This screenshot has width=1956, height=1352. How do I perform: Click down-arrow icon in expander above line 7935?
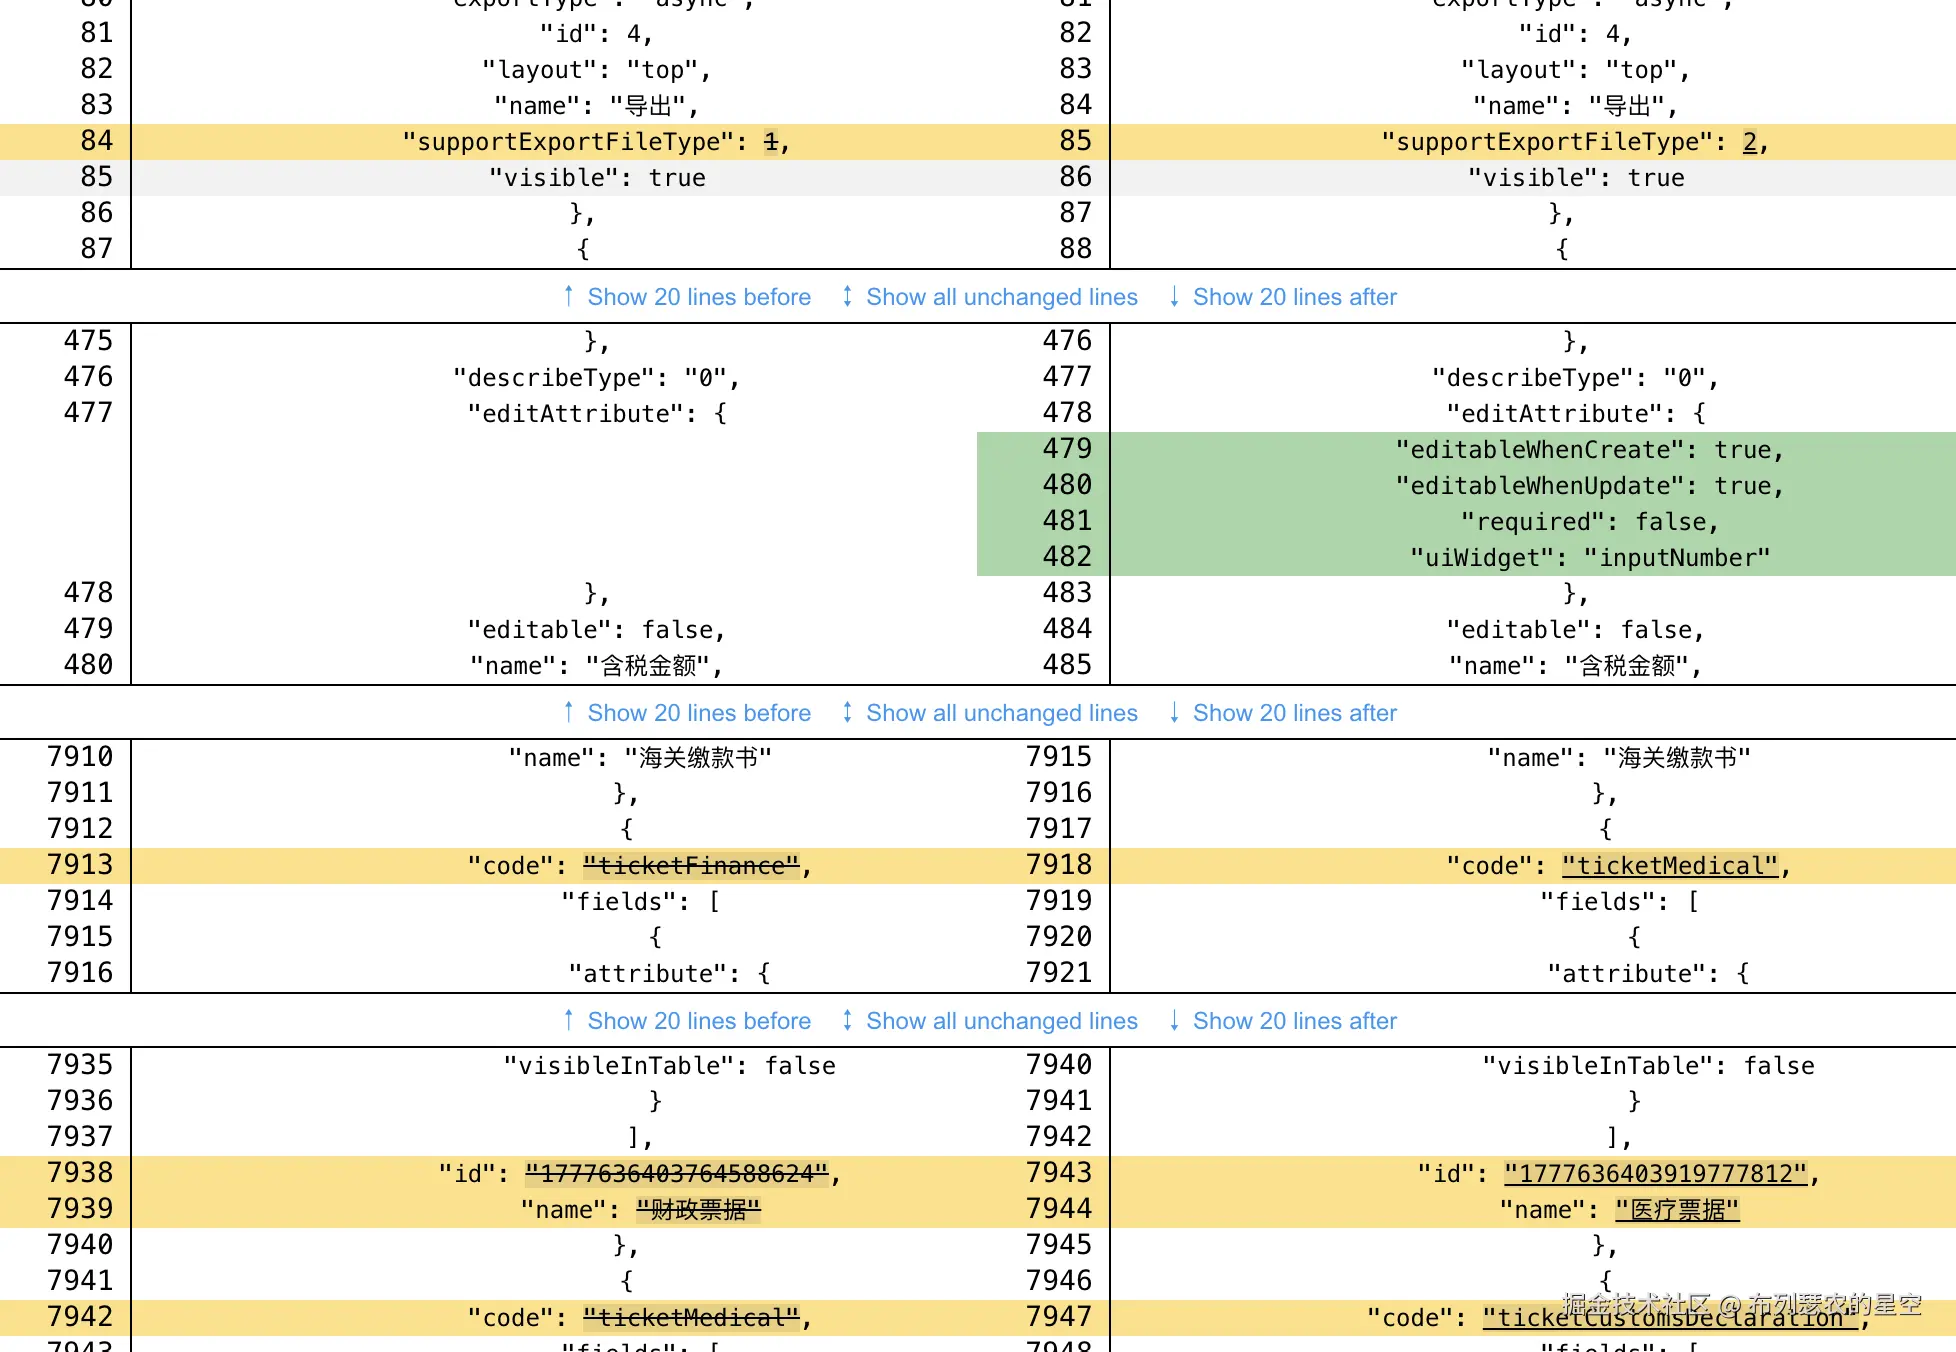click(x=1174, y=1020)
